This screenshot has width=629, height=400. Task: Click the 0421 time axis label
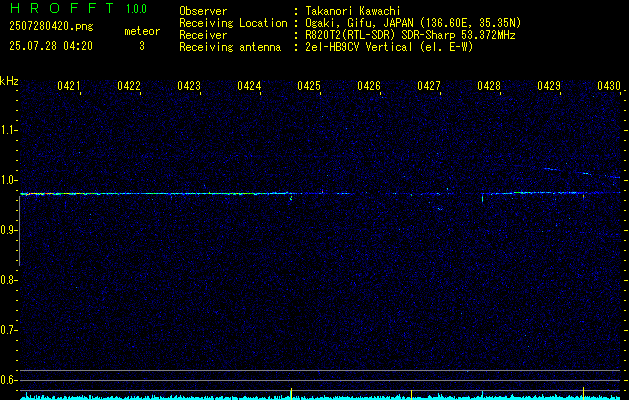(x=69, y=86)
